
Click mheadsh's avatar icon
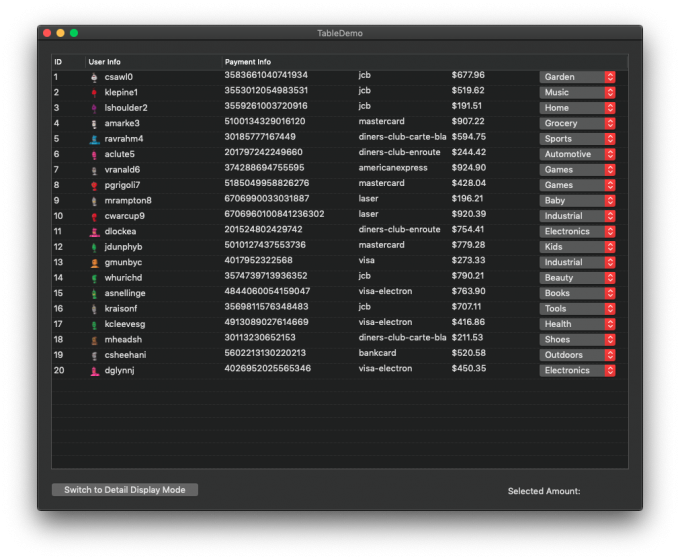click(94, 340)
